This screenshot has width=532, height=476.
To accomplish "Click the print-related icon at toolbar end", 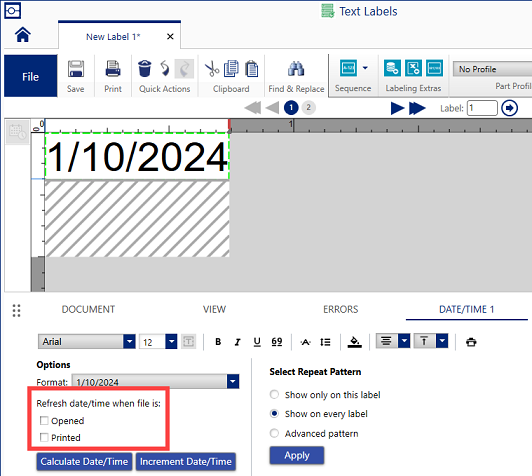I will point(471,342).
